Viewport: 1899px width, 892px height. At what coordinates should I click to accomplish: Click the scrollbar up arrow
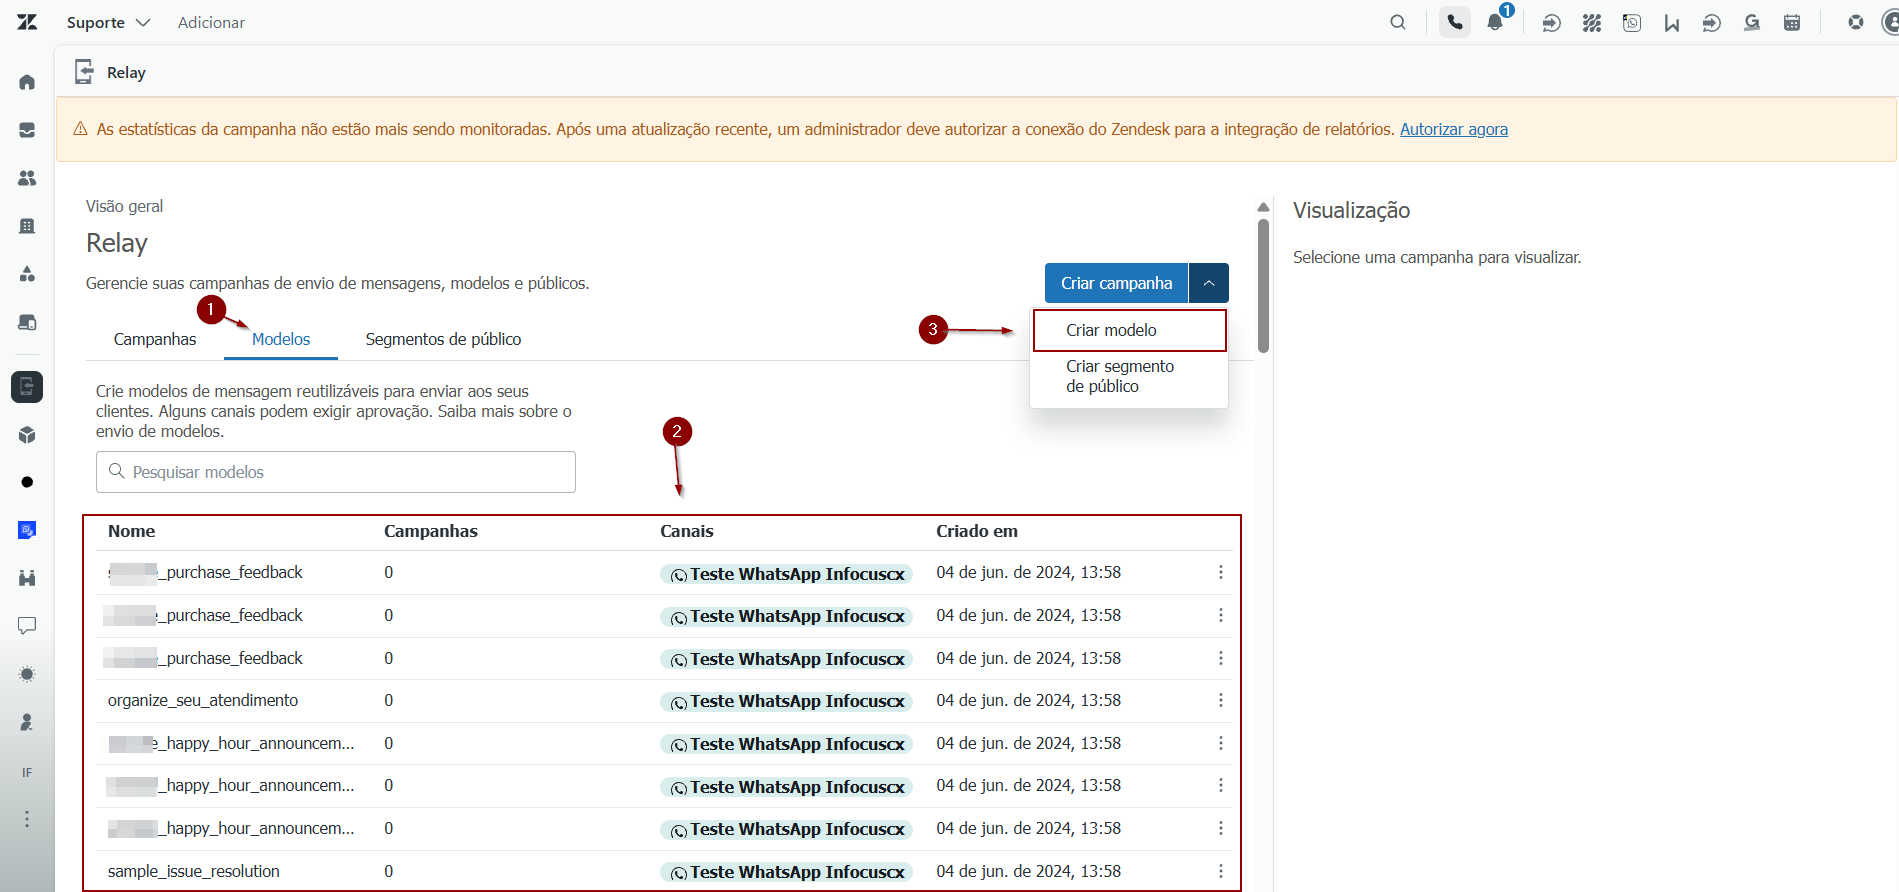tap(1263, 207)
